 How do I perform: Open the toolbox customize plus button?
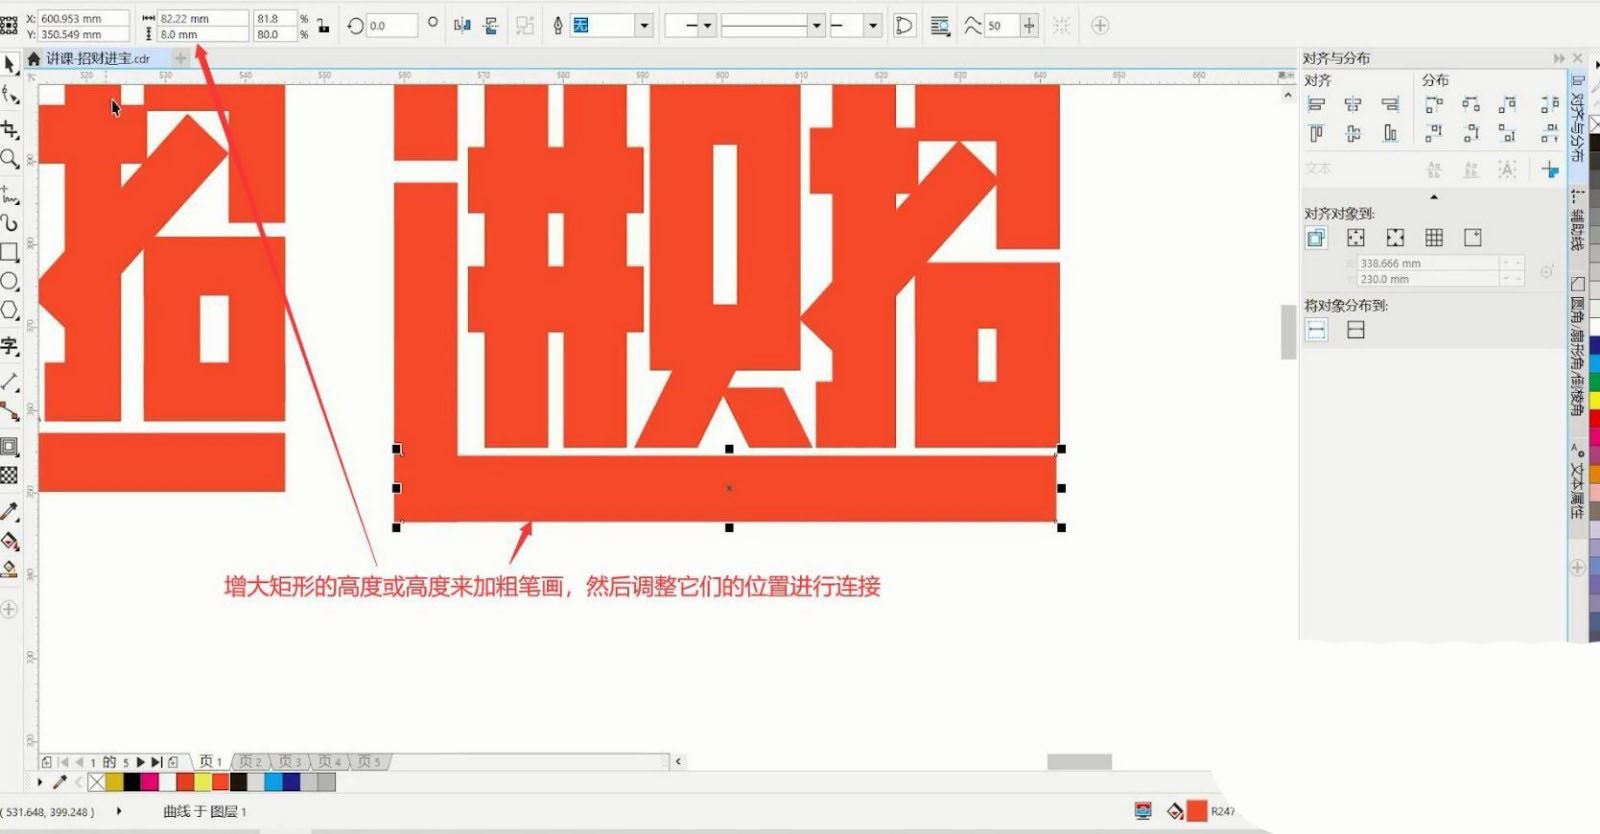click(9, 609)
